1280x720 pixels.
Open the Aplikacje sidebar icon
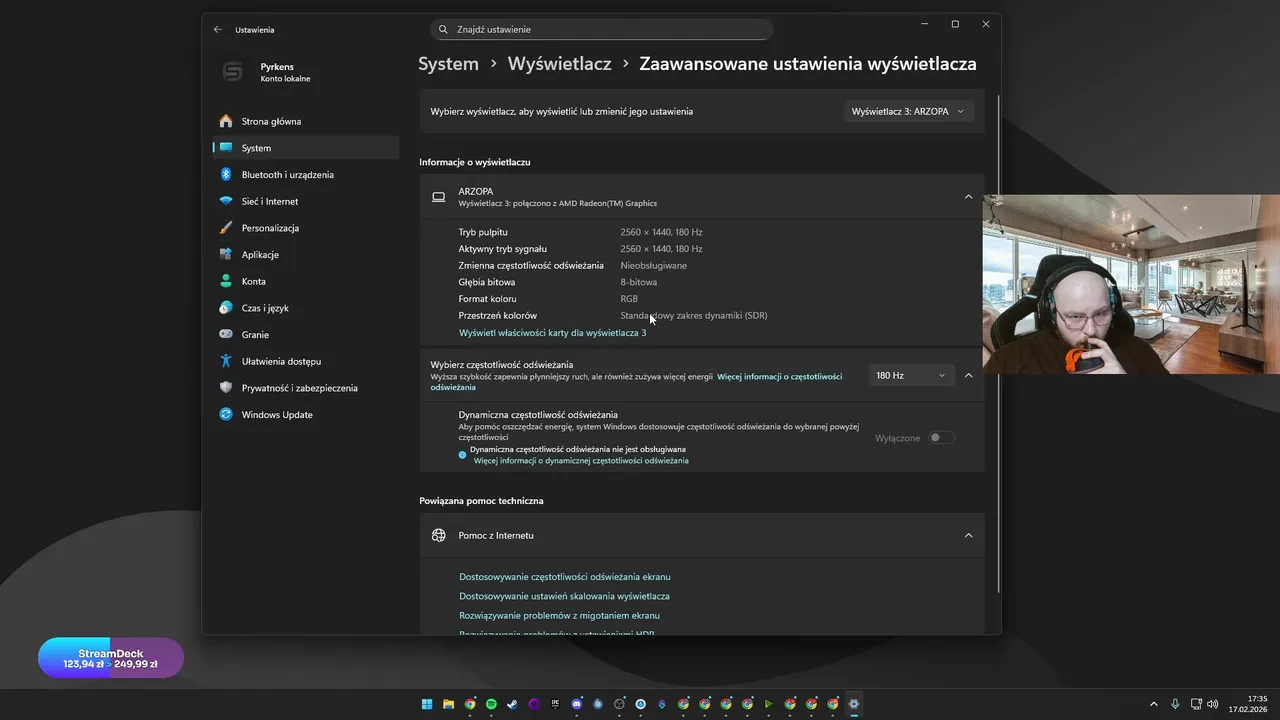(x=226, y=254)
